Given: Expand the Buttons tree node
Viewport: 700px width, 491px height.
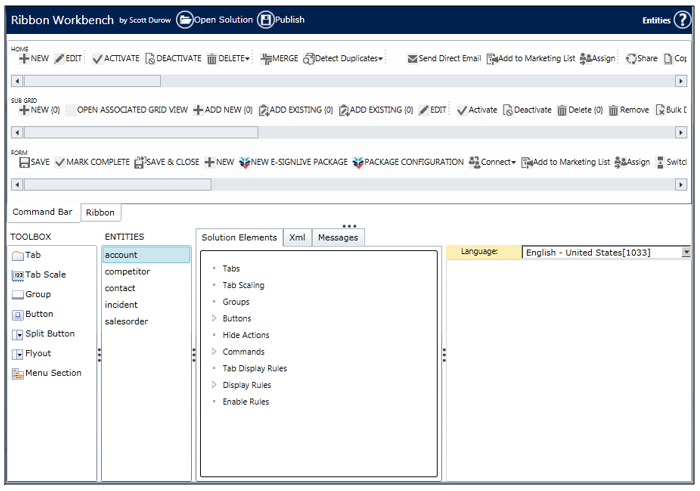Looking at the screenshot, I should 214,319.
